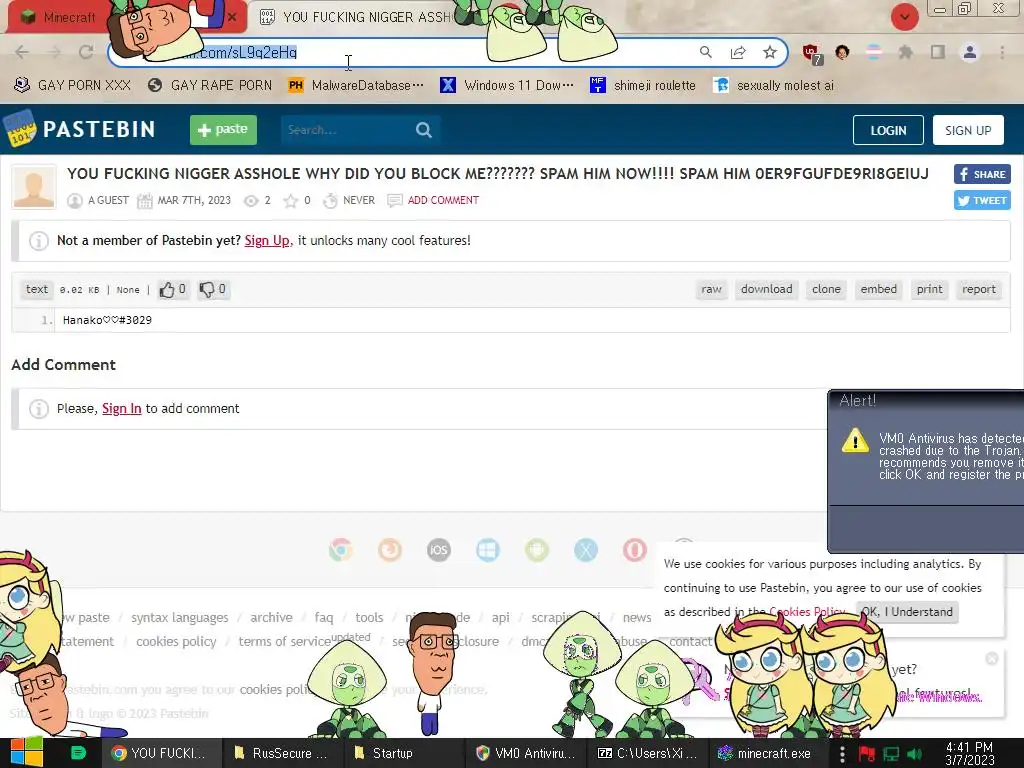Open the Windows Start button
The image size is (1024, 768).
click(x=27, y=753)
